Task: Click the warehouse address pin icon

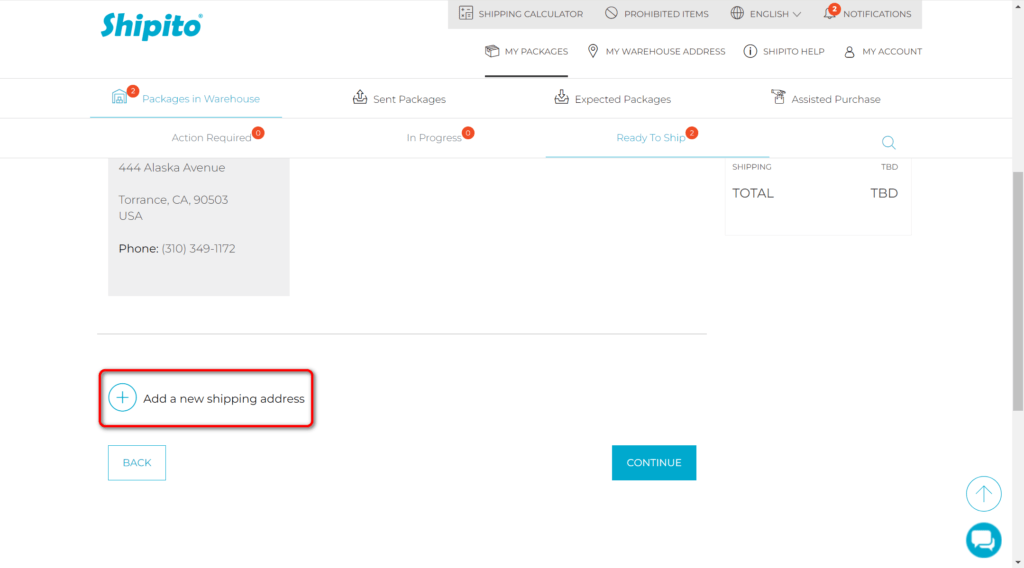Action: click(593, 51)
